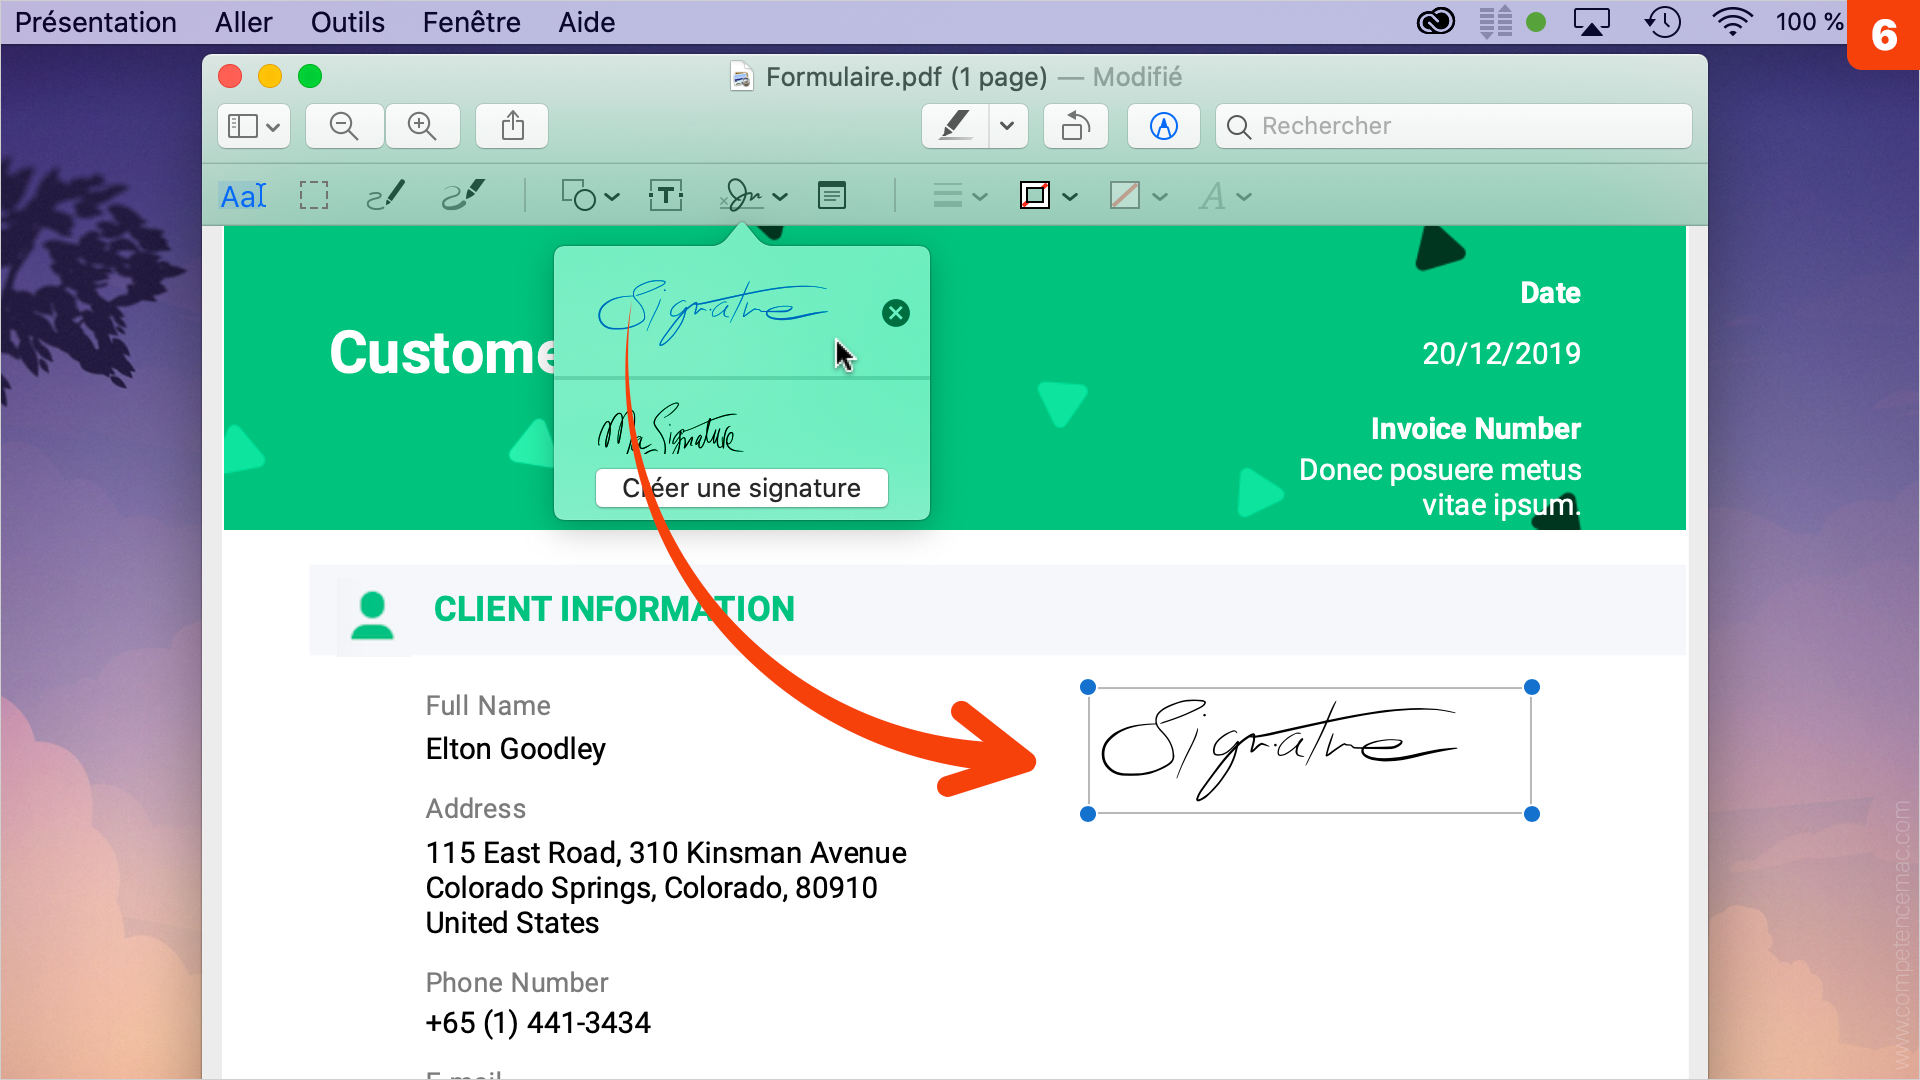The height and width of the screenshot is (1080, 1920).
Task: Click the Modifié title status
Action: pyautogui.click(x=1137, y=77)
